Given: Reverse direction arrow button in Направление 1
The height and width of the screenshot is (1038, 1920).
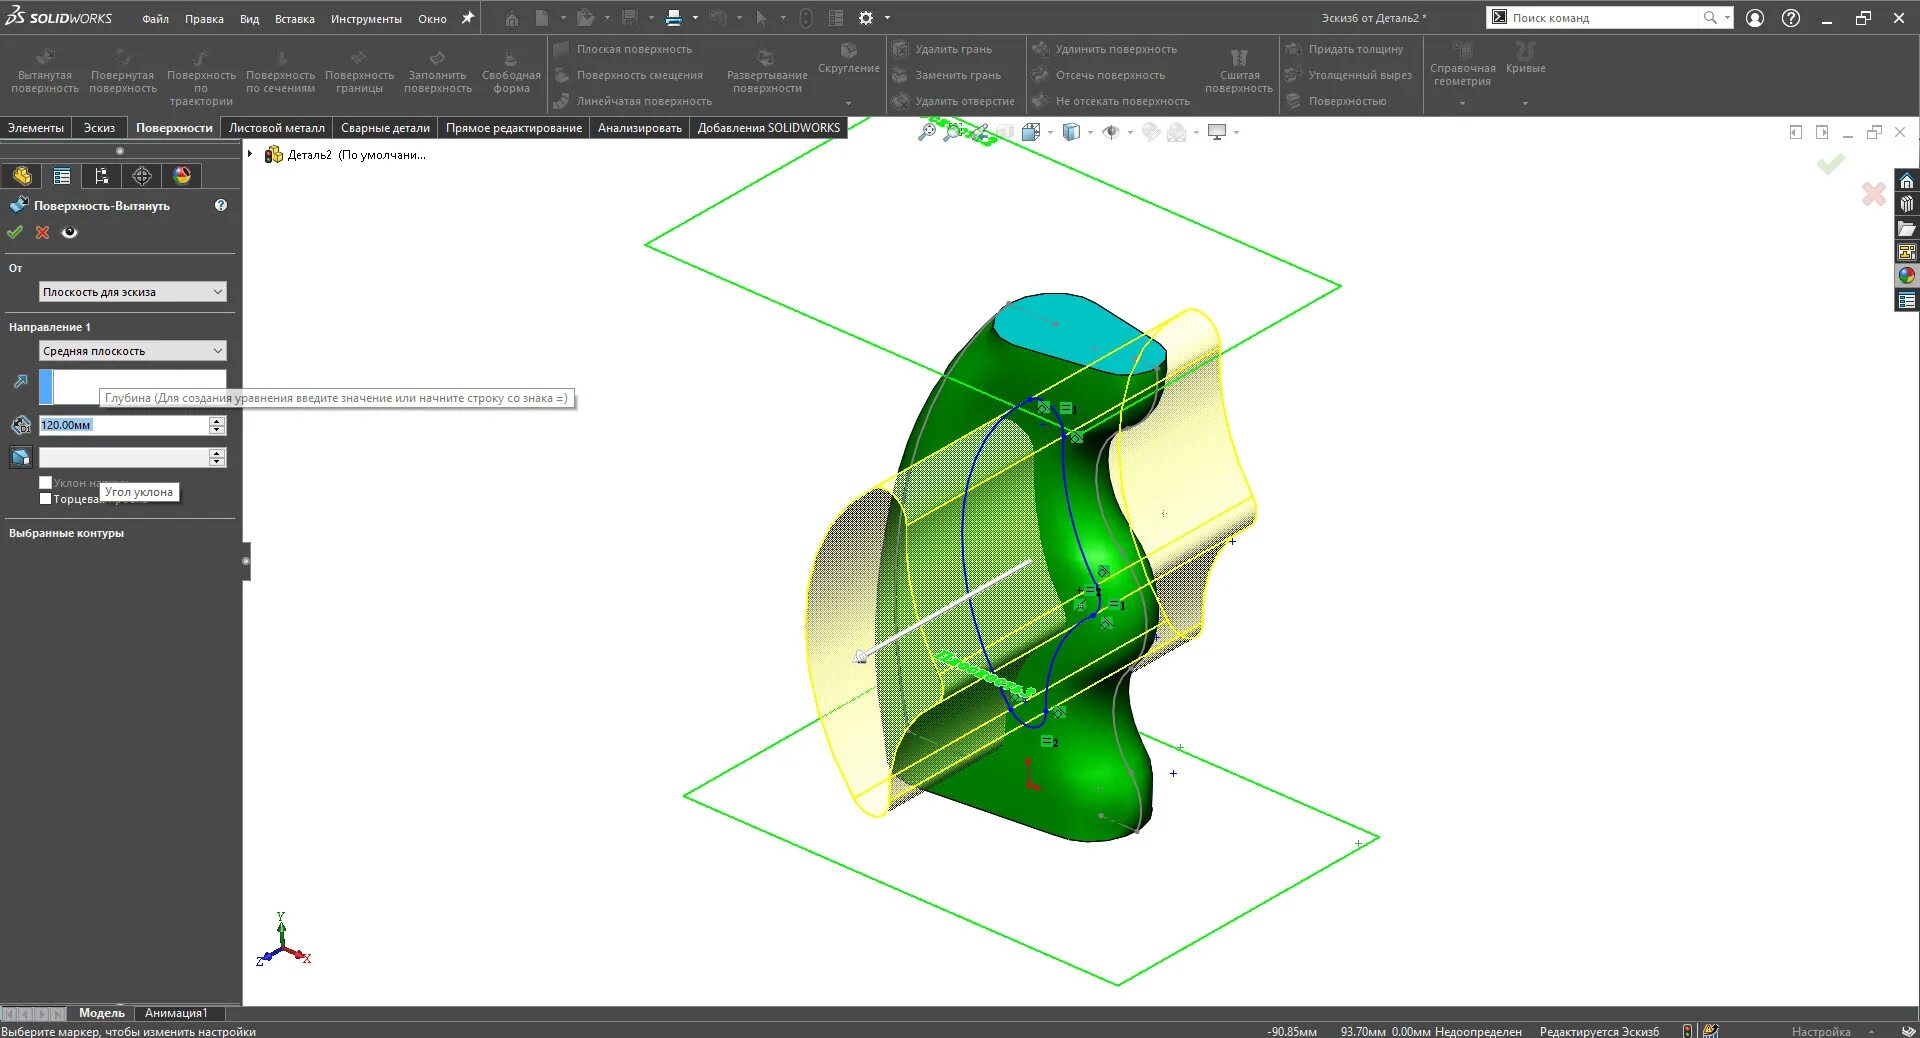Looking at the screenshot, I should [x=20, y=381].
